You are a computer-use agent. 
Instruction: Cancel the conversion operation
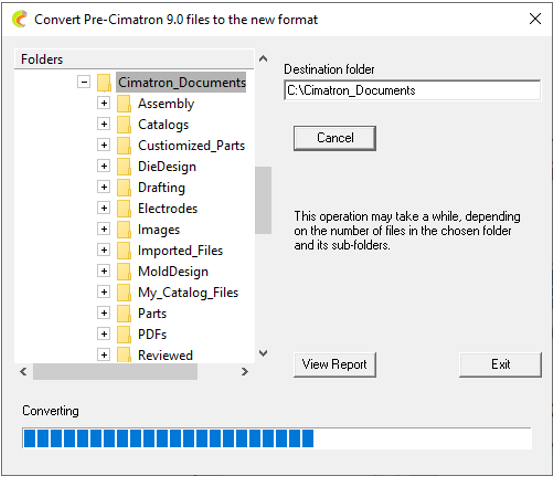click(335, 138)
